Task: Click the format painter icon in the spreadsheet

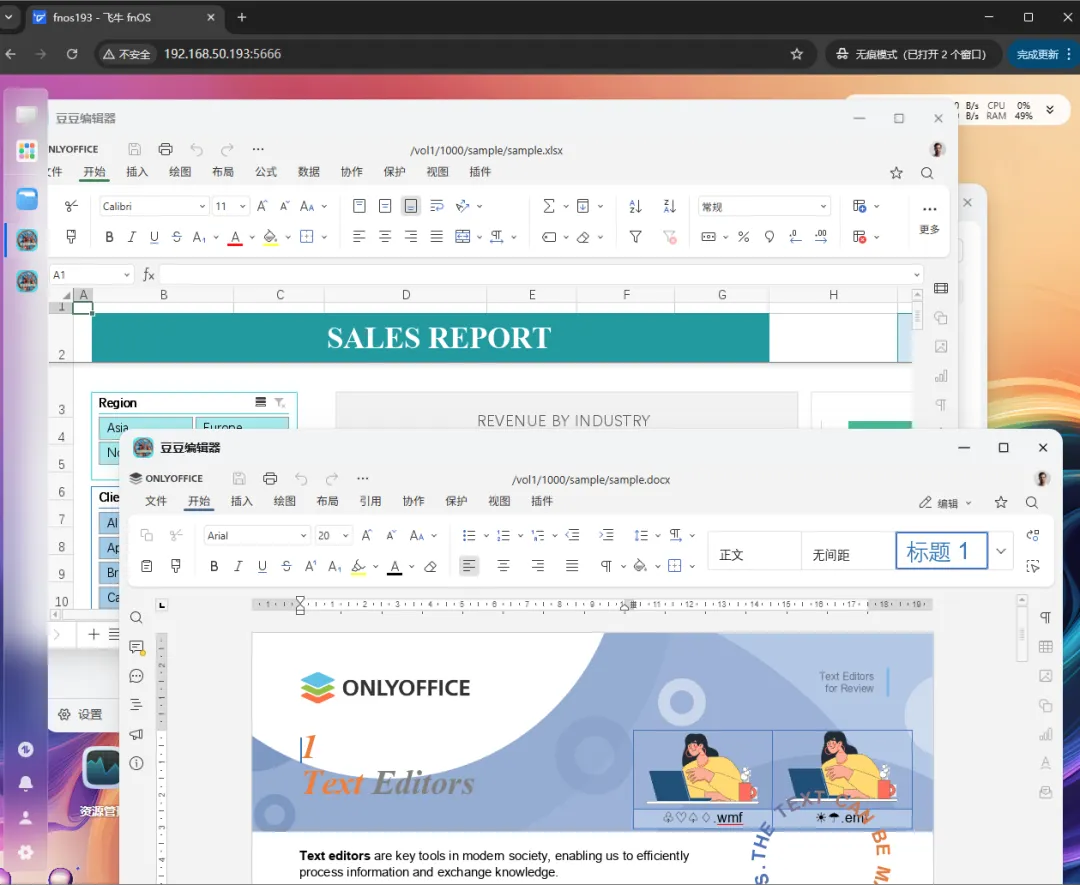Action: tap(71, 237)
